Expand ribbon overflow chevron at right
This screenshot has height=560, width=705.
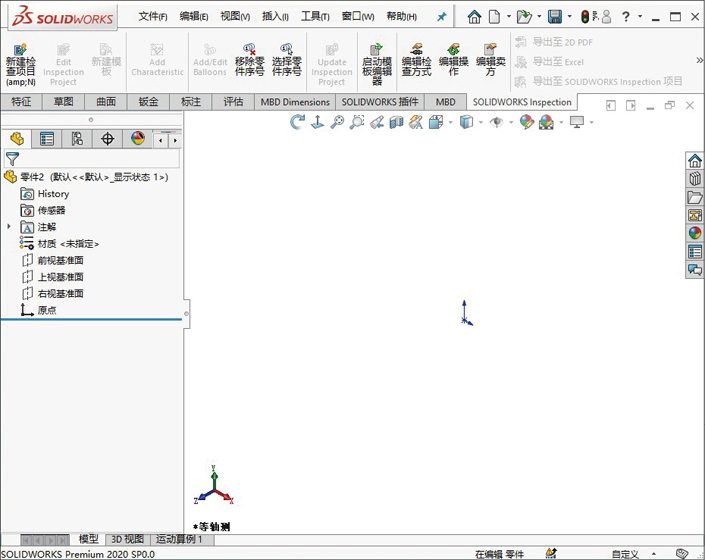(699, 60)
